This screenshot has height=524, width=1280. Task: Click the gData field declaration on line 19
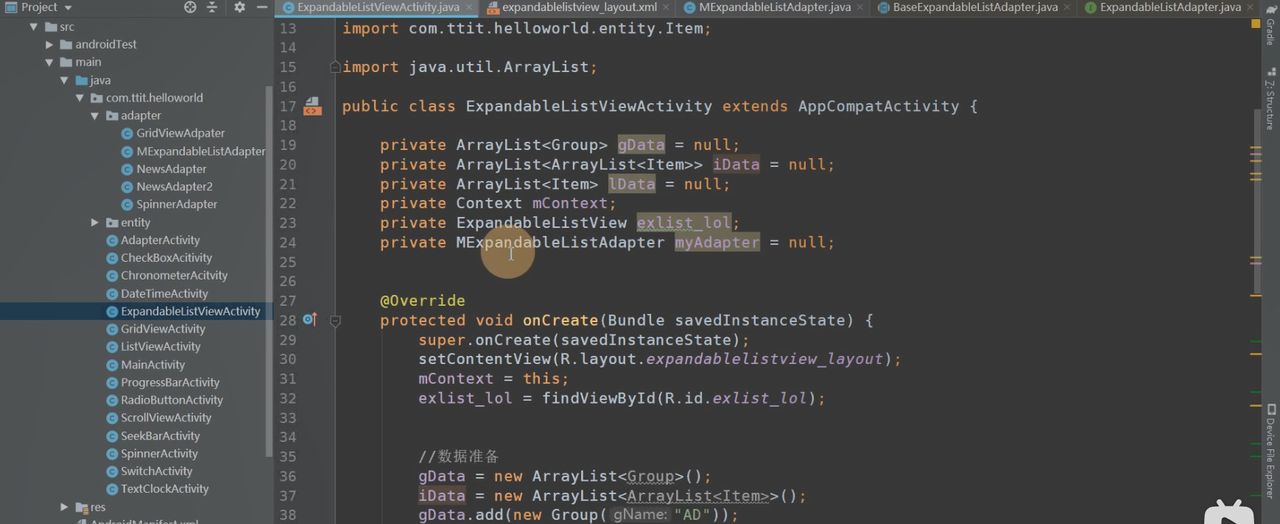(641, 145)
